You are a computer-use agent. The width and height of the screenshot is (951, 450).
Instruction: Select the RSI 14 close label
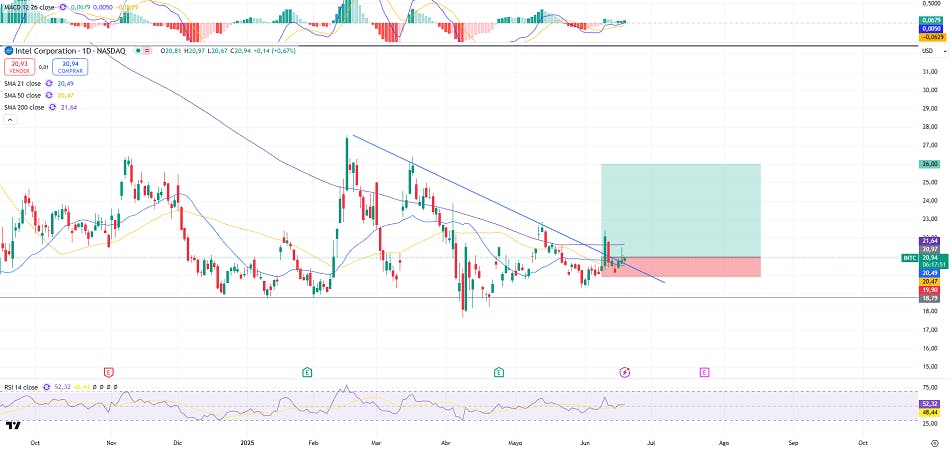21,387
